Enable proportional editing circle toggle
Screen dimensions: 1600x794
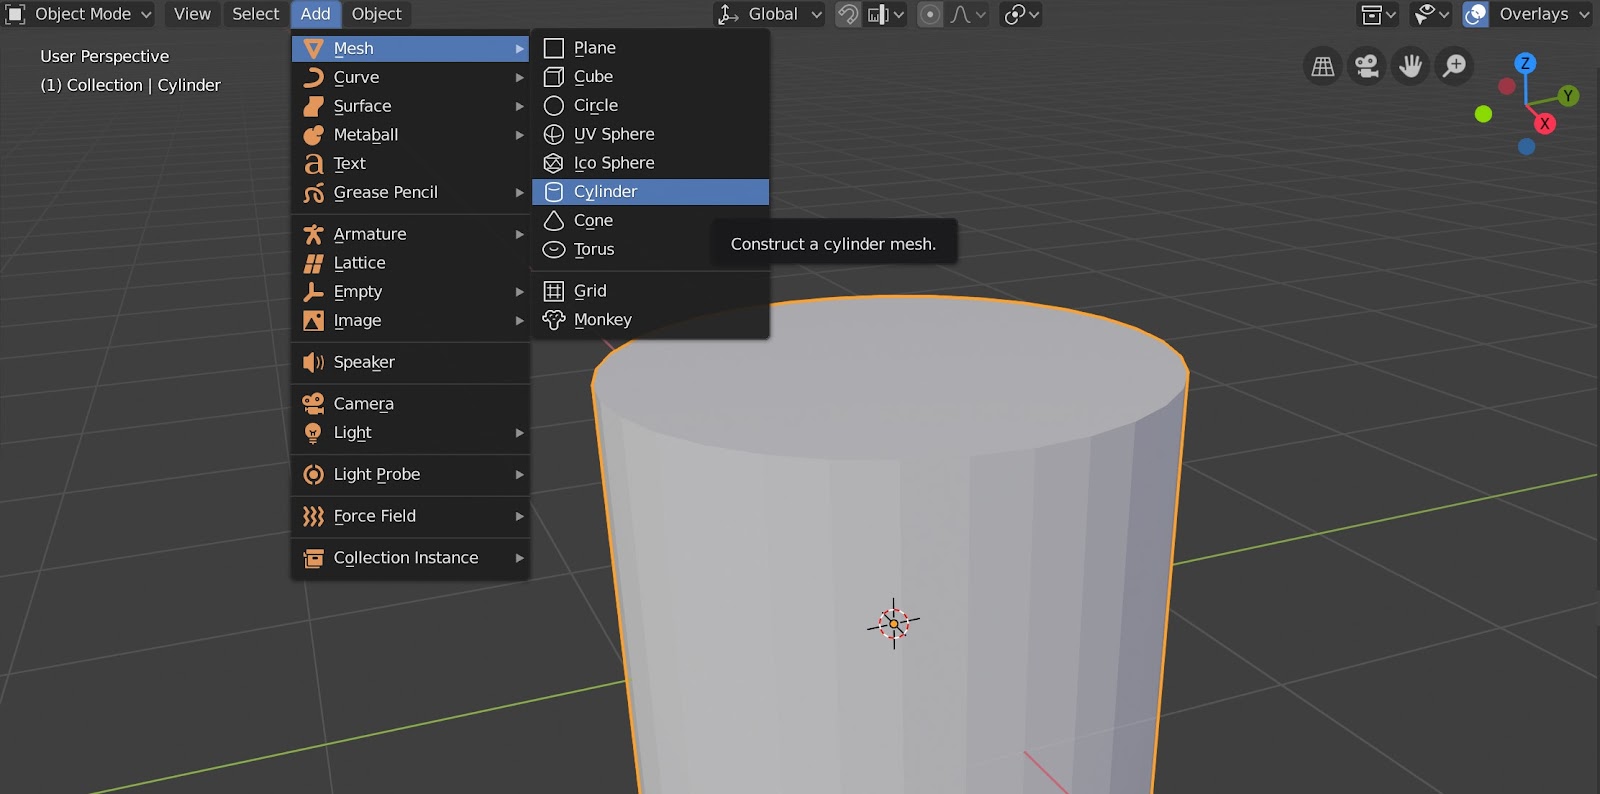930,14
